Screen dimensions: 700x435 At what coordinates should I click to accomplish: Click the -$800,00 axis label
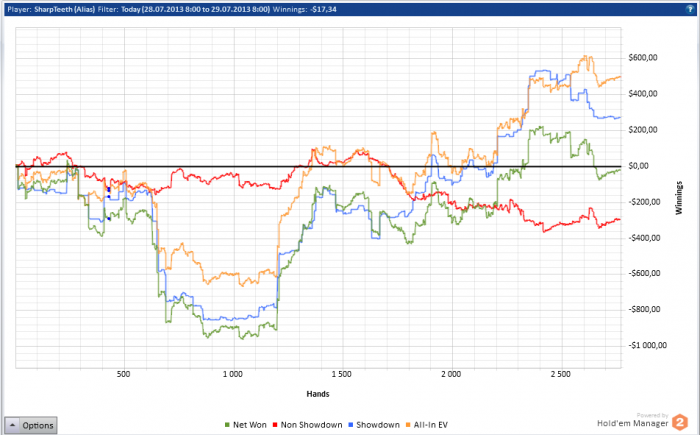coord(644,309)
